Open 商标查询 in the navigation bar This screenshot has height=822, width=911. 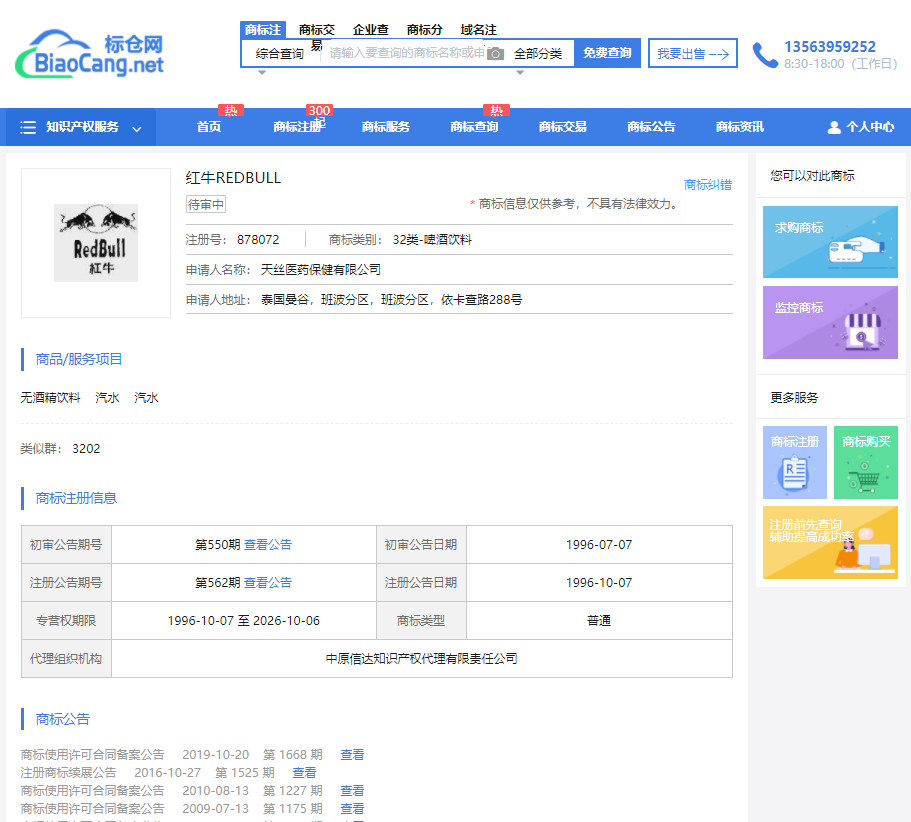pyautogui.click(x=474, y=127)
